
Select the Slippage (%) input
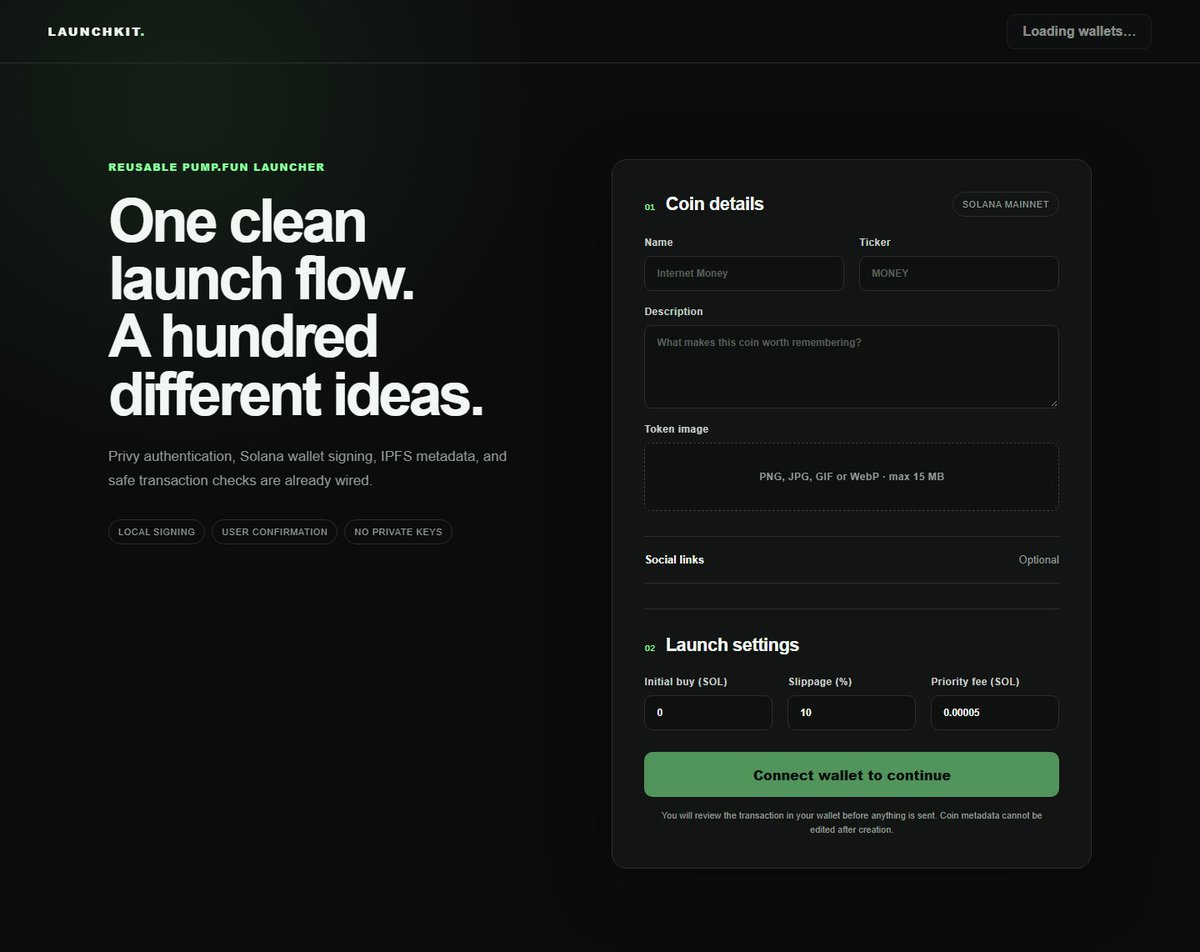(x=852, y=713)
